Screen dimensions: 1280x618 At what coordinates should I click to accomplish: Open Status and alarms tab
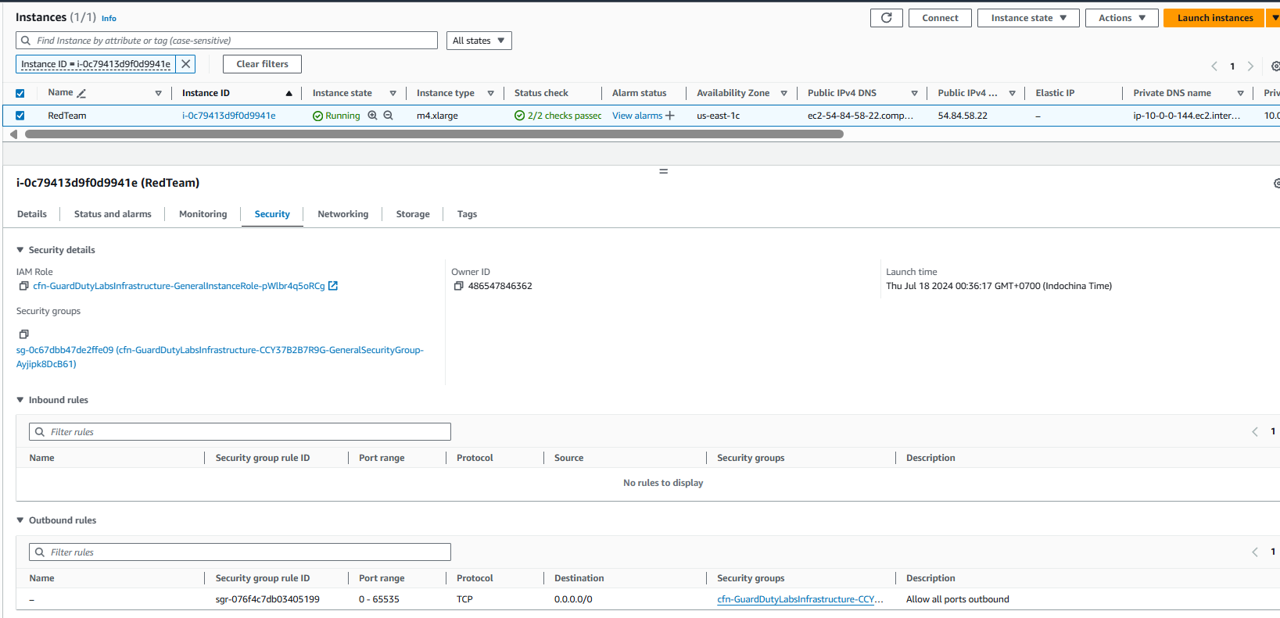[x=113, y=214]
